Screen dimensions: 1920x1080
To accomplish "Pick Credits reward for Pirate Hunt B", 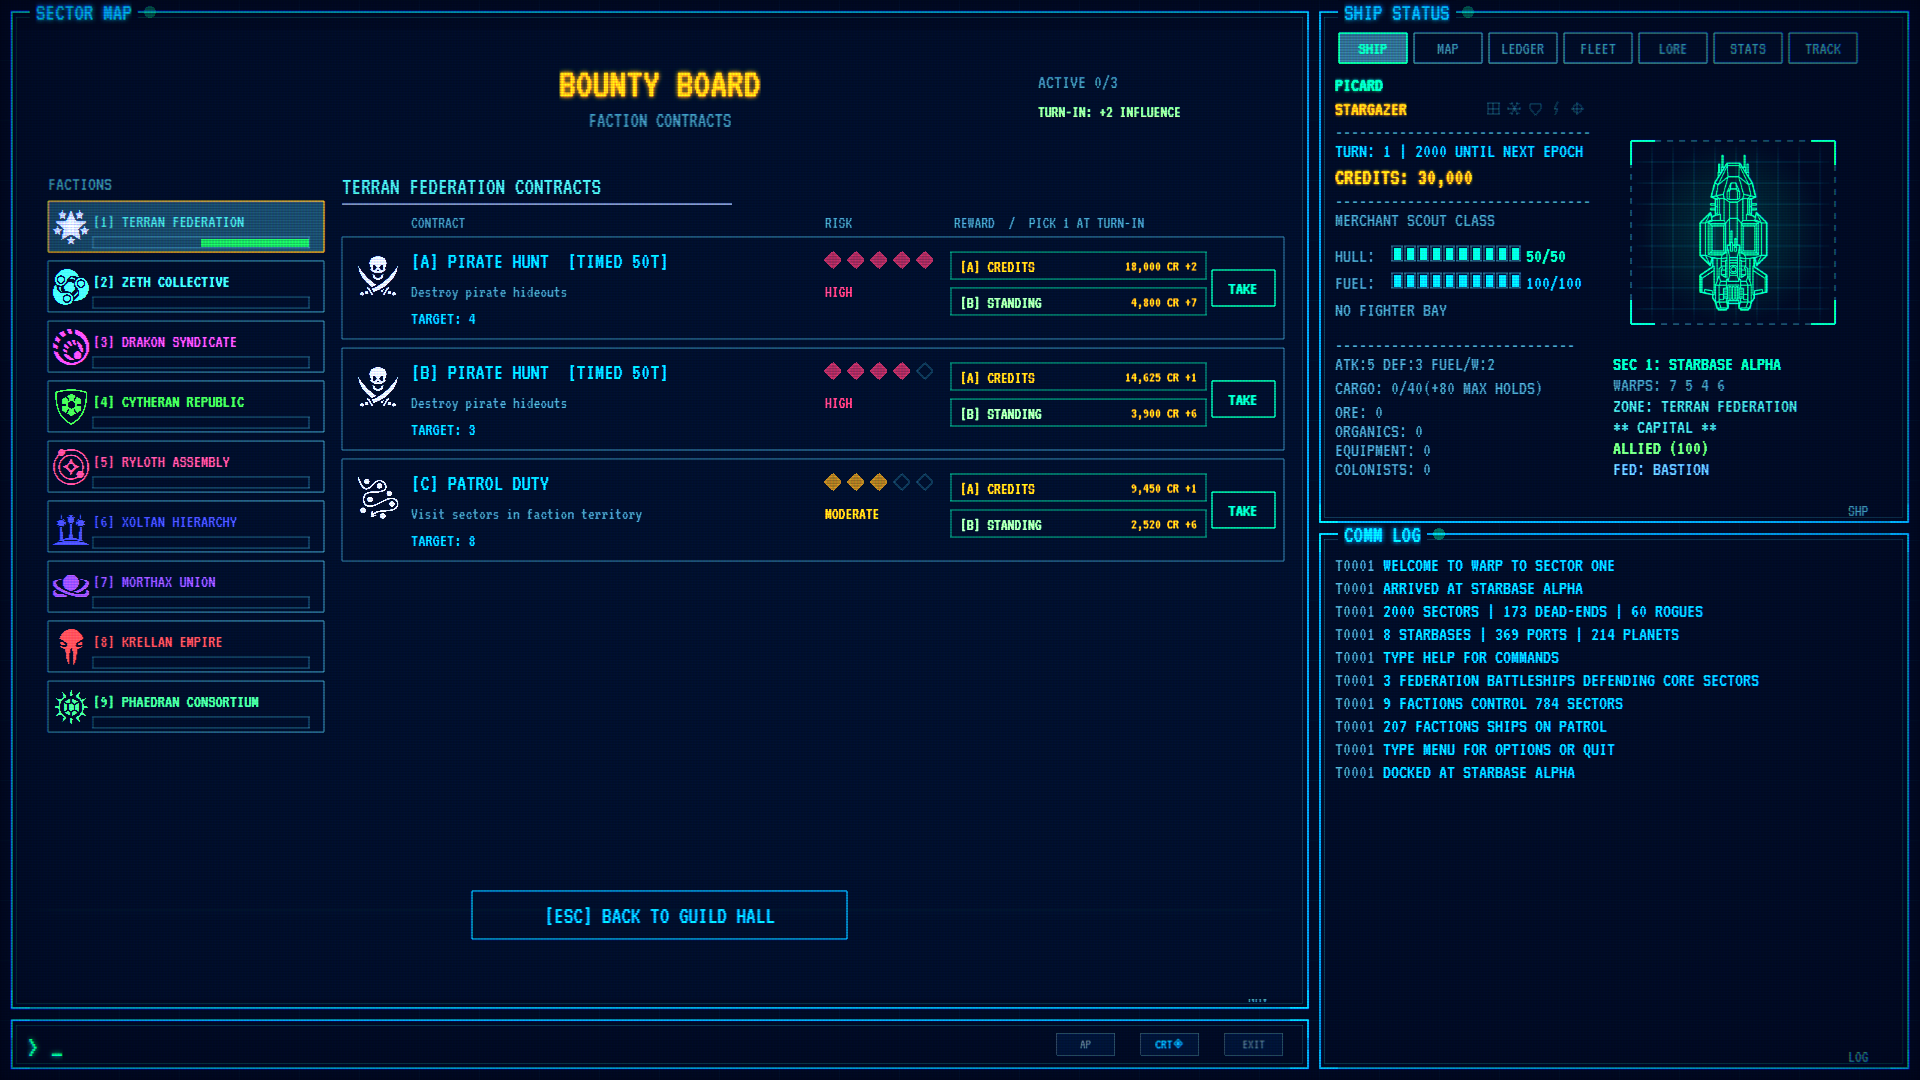I will click(1078, 378).
